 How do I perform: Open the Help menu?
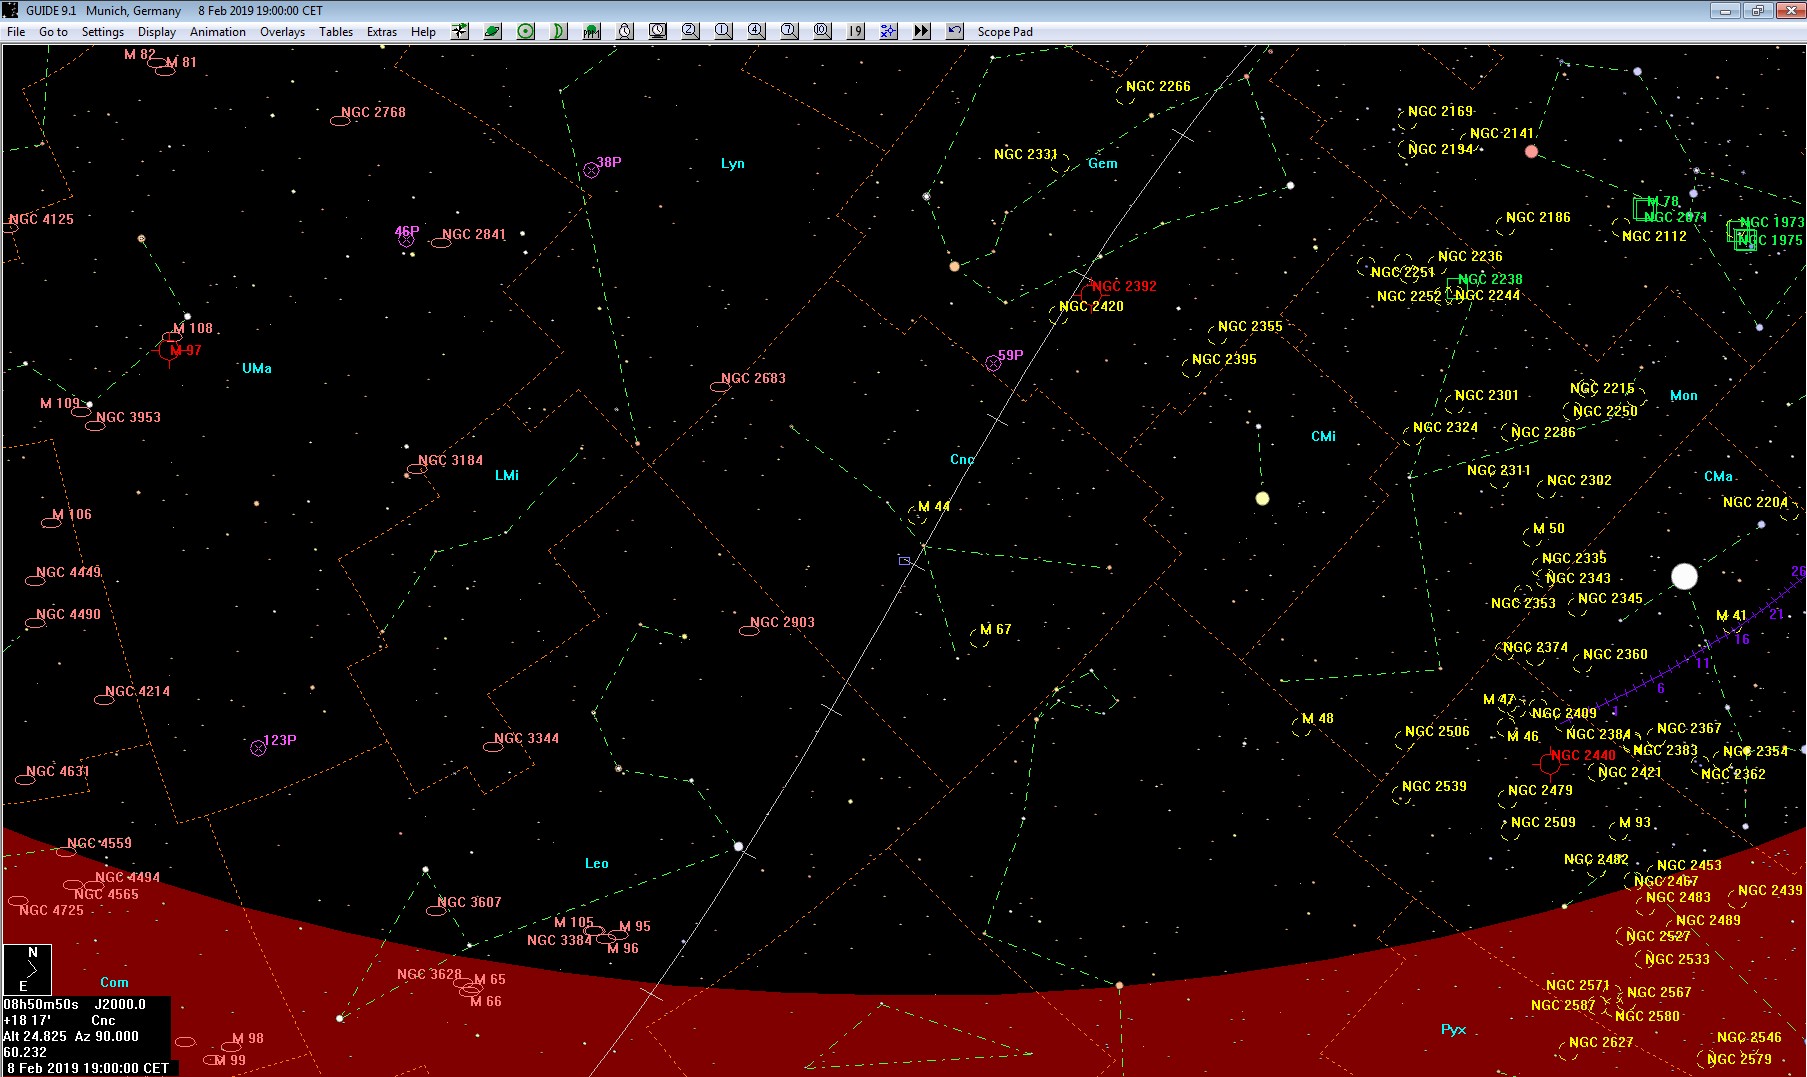(424, 32)
